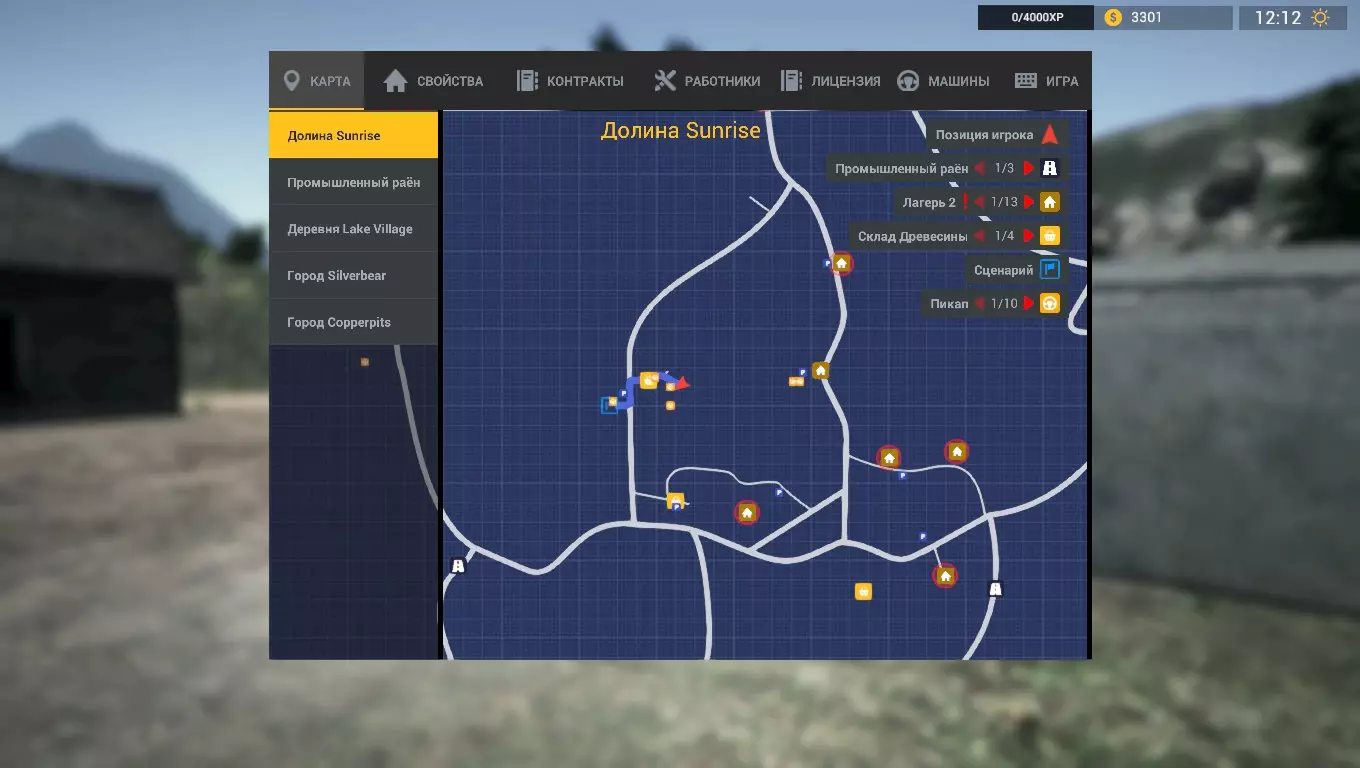Click the basket icon in Склад Древесины legend row
The height and width of the screenshot is (768, 1360).
(x=1049, y=236)
